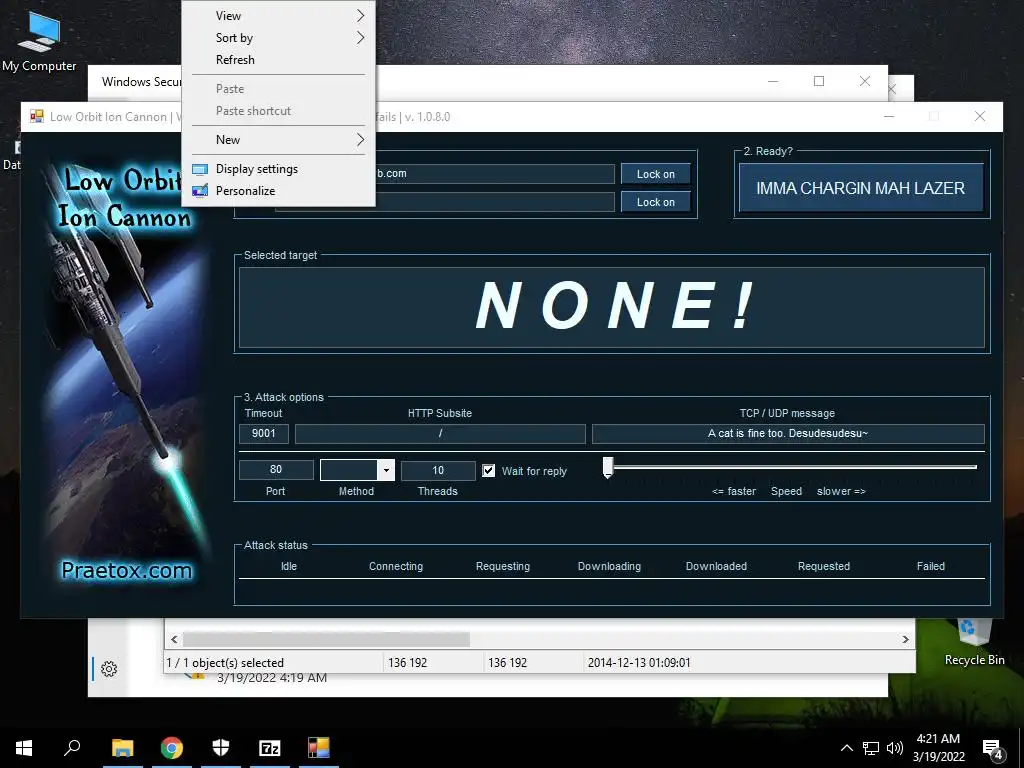The image size is (1024, 768).
Task: Select Display settings in context menu
Action: [x=279, y=169]
